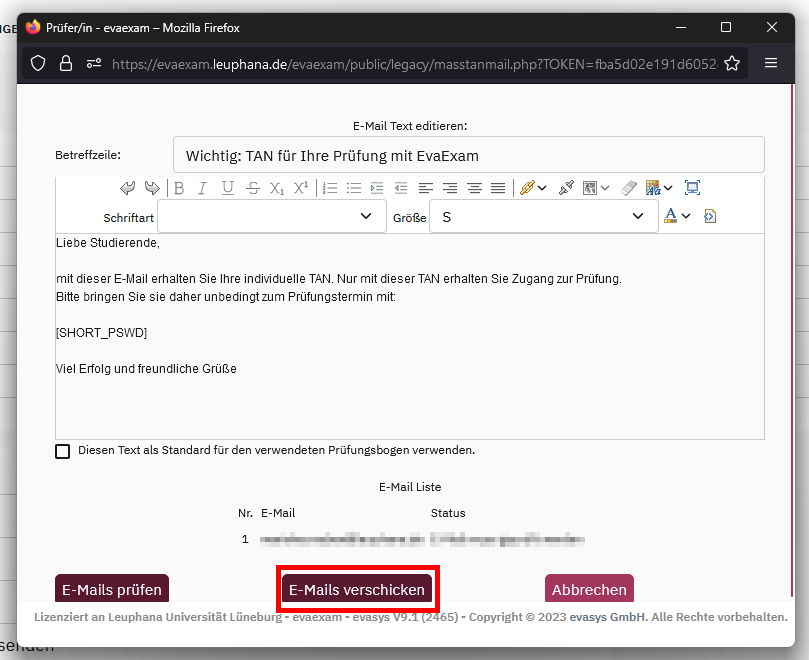Expand the insert link dropdown arrow

(x=542, y=188)
